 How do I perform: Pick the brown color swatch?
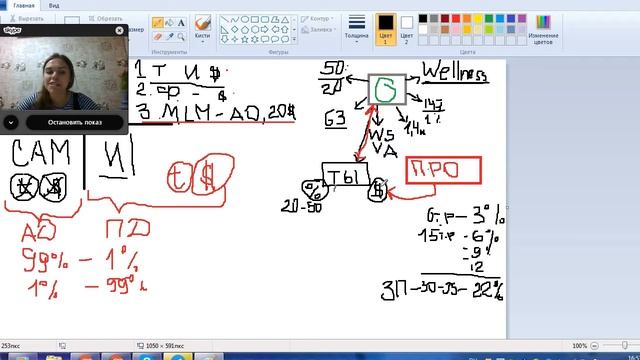click(x=445, y=29)
